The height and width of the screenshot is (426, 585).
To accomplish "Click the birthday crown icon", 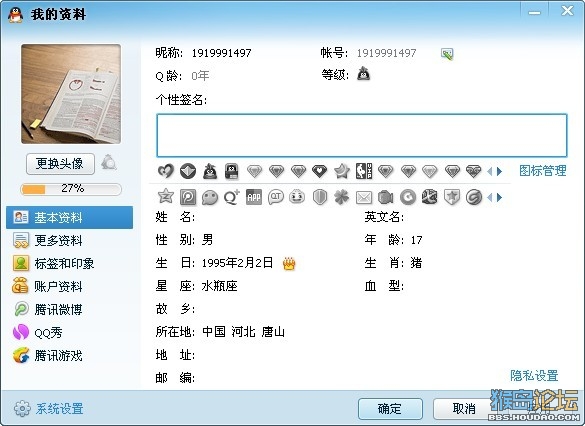I will pos(289,263).
